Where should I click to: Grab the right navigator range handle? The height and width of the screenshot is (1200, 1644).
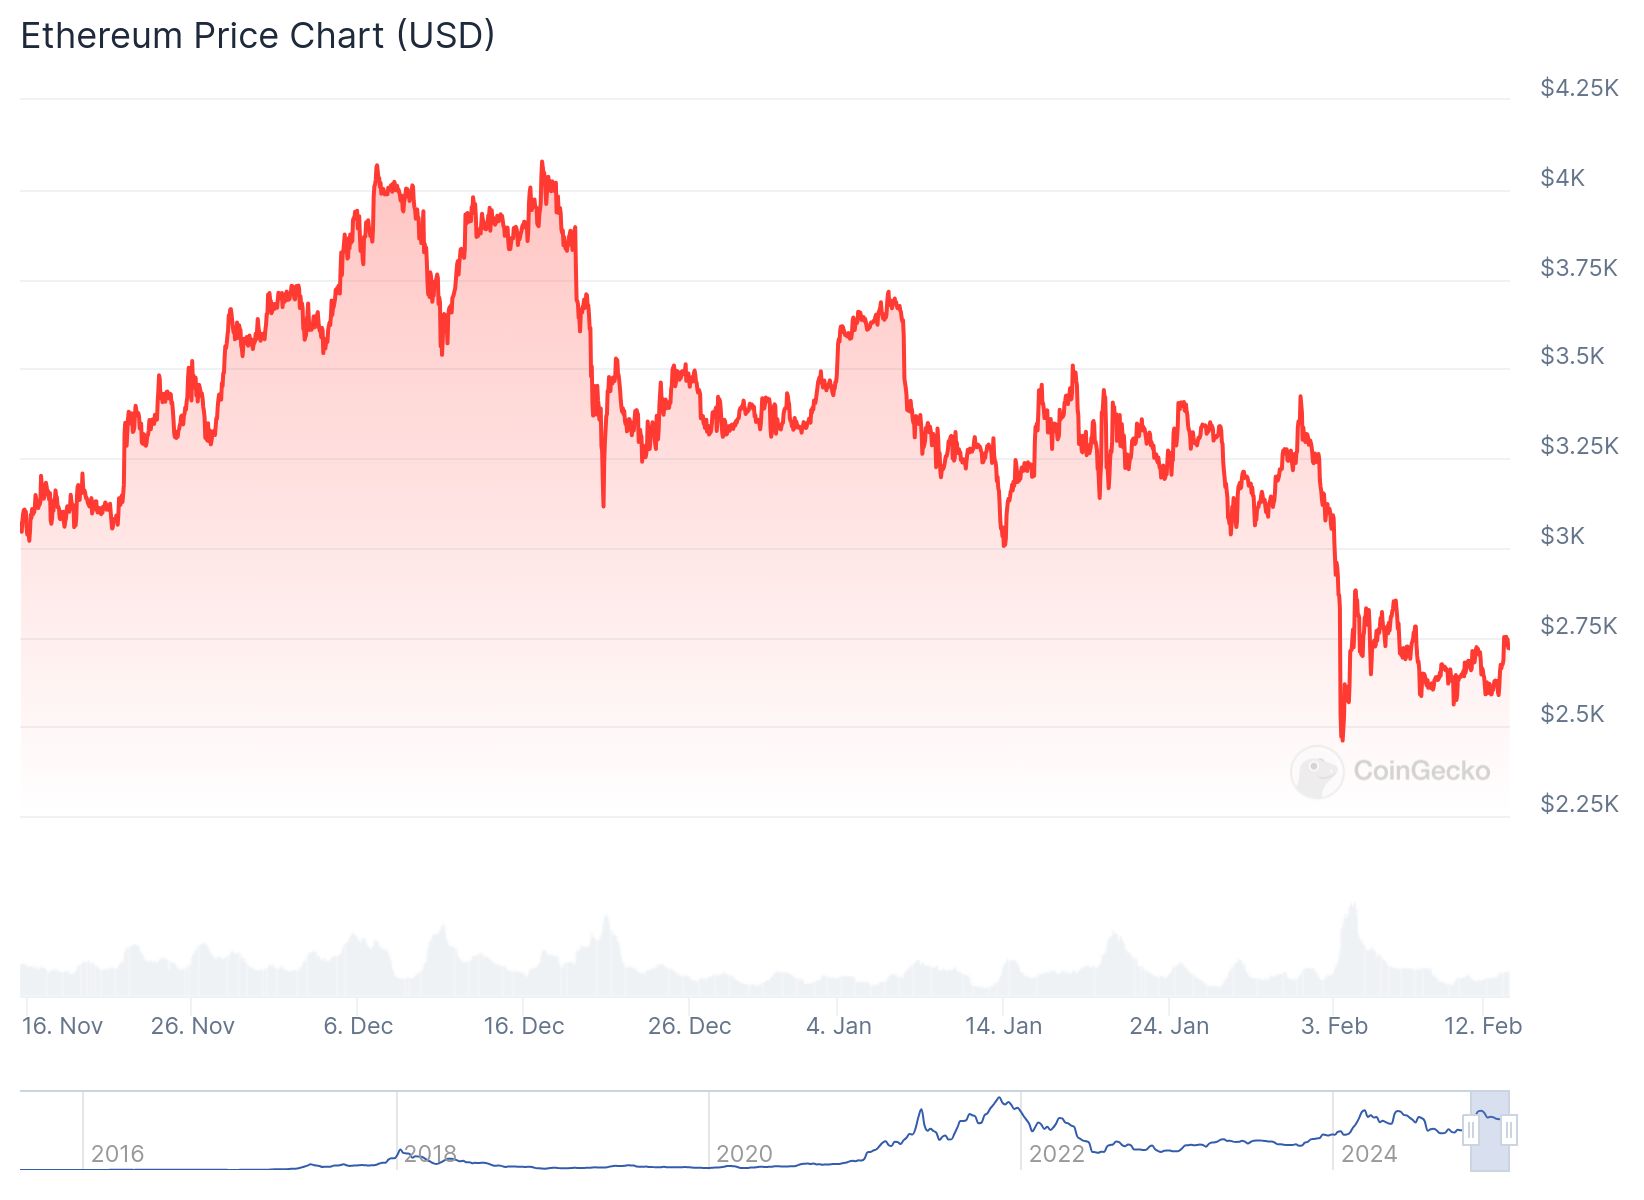1509,1130
